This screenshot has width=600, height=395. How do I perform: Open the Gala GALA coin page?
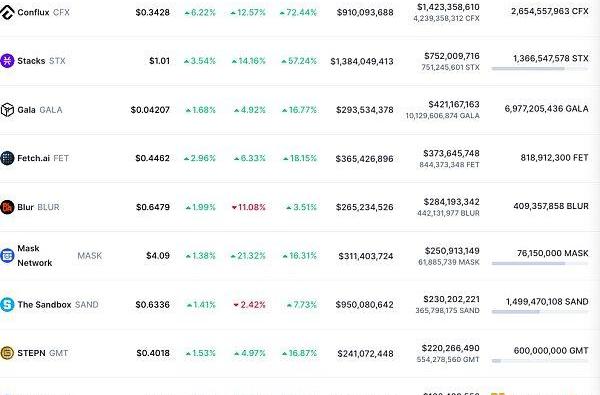(x=40, y=110)
